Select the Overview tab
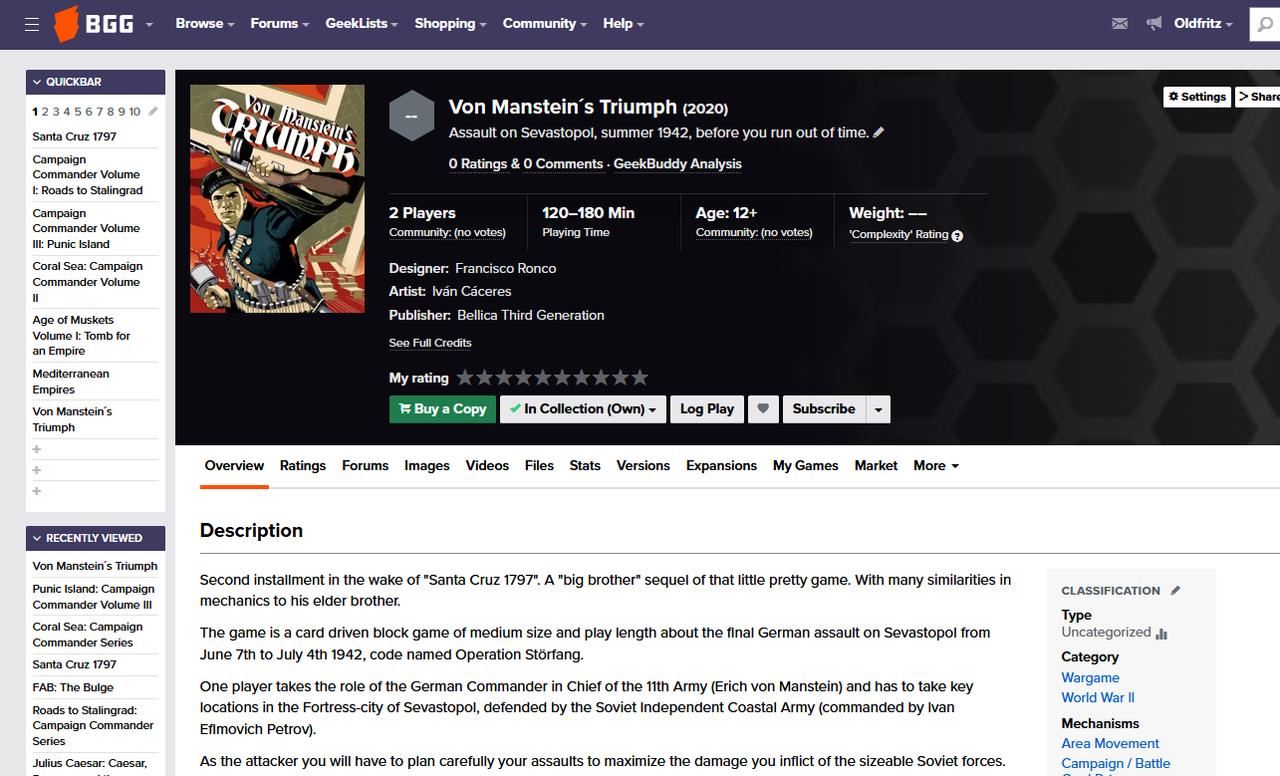The image size is (1280, 776). [x=234, y=466]
